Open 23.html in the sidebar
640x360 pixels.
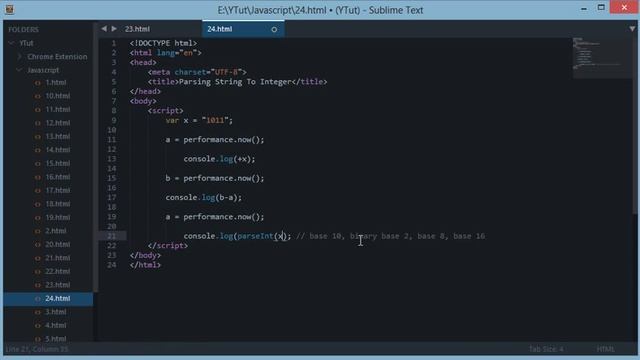[x=58, y=284]
